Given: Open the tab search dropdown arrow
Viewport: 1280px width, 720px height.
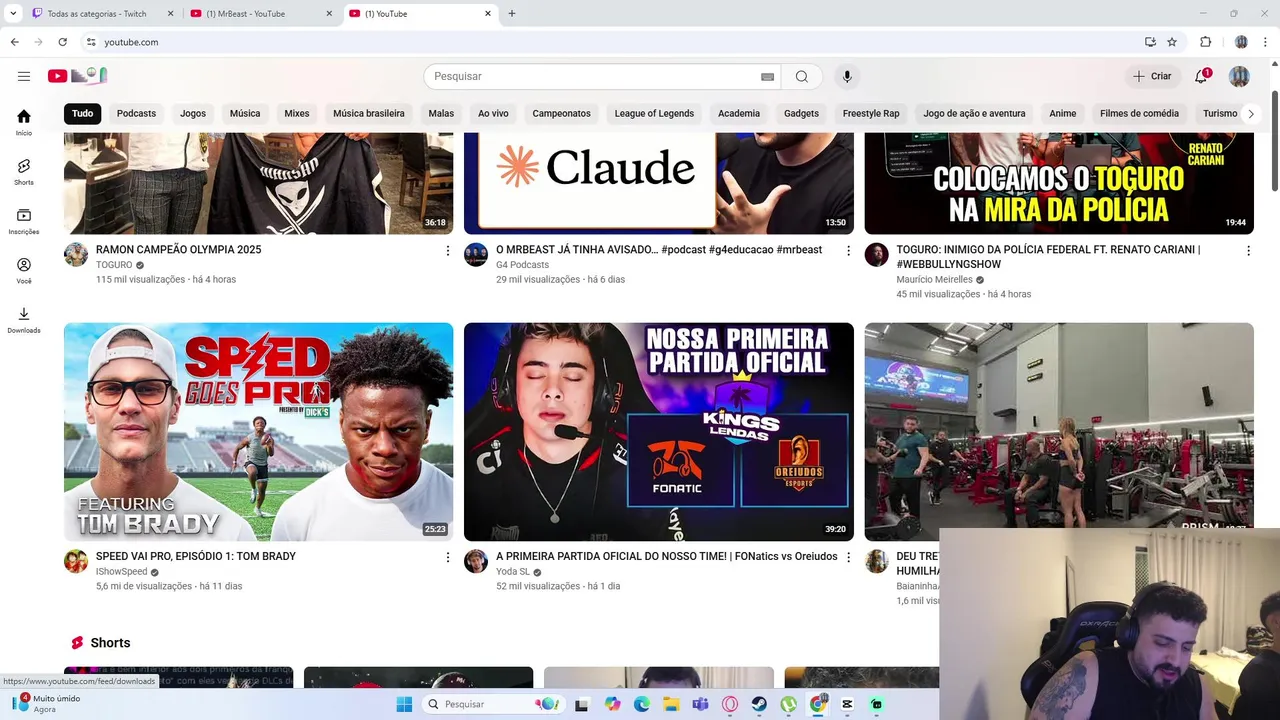Looking at the screenshot, I should pos(13,13).
